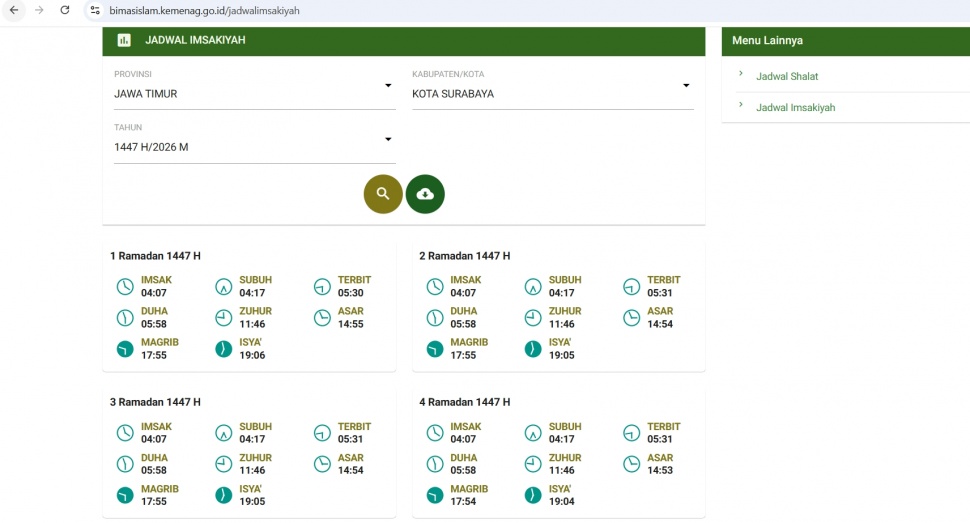Go back using browser back arrow
This screenshot has height=523, width=970.
tap(14, 10)
